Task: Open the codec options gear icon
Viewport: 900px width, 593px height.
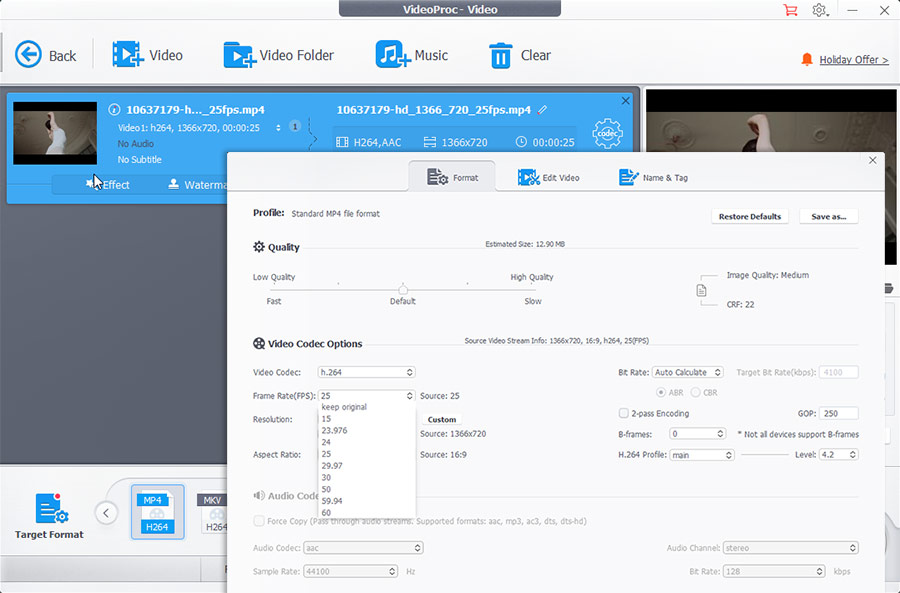Action: [607, 133]
